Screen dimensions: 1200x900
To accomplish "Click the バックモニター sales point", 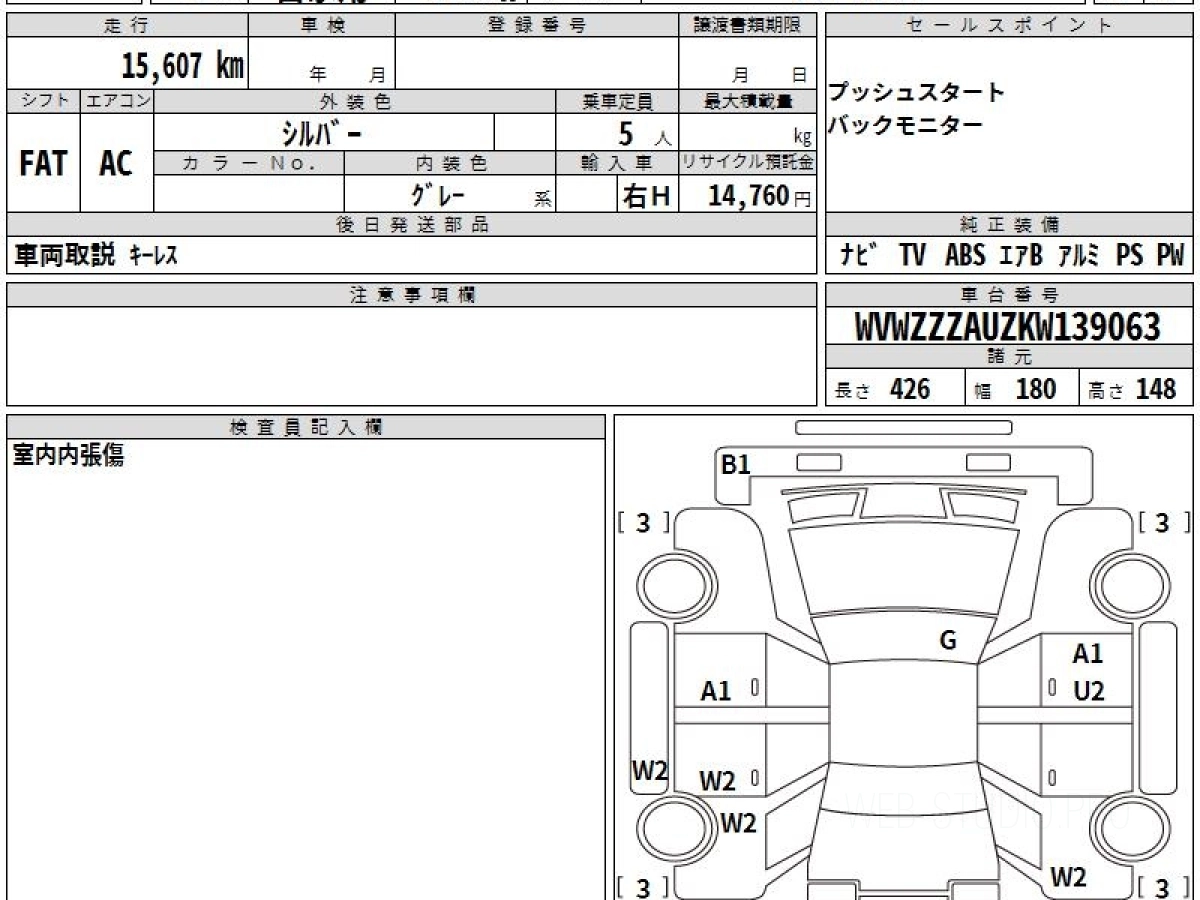I will click(x=905, y=125).
